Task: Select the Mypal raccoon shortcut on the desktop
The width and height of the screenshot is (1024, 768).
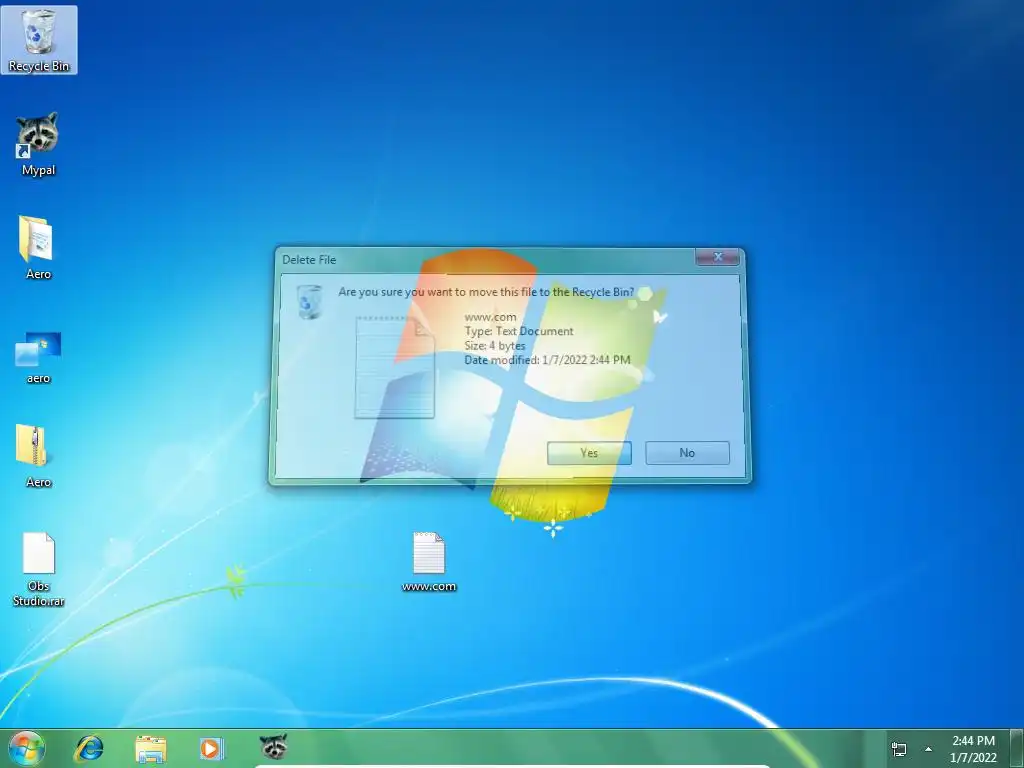Action: (38, 144)
